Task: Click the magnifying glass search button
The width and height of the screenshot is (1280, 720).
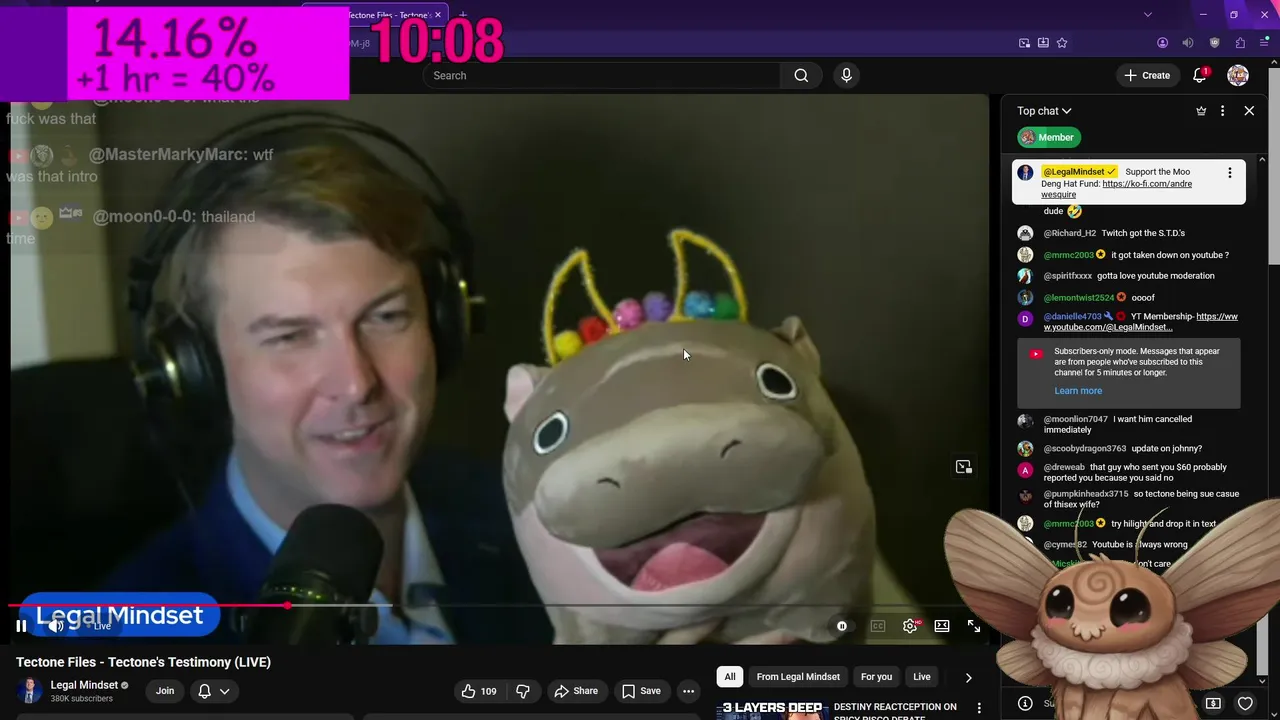Action: (801, 76)
